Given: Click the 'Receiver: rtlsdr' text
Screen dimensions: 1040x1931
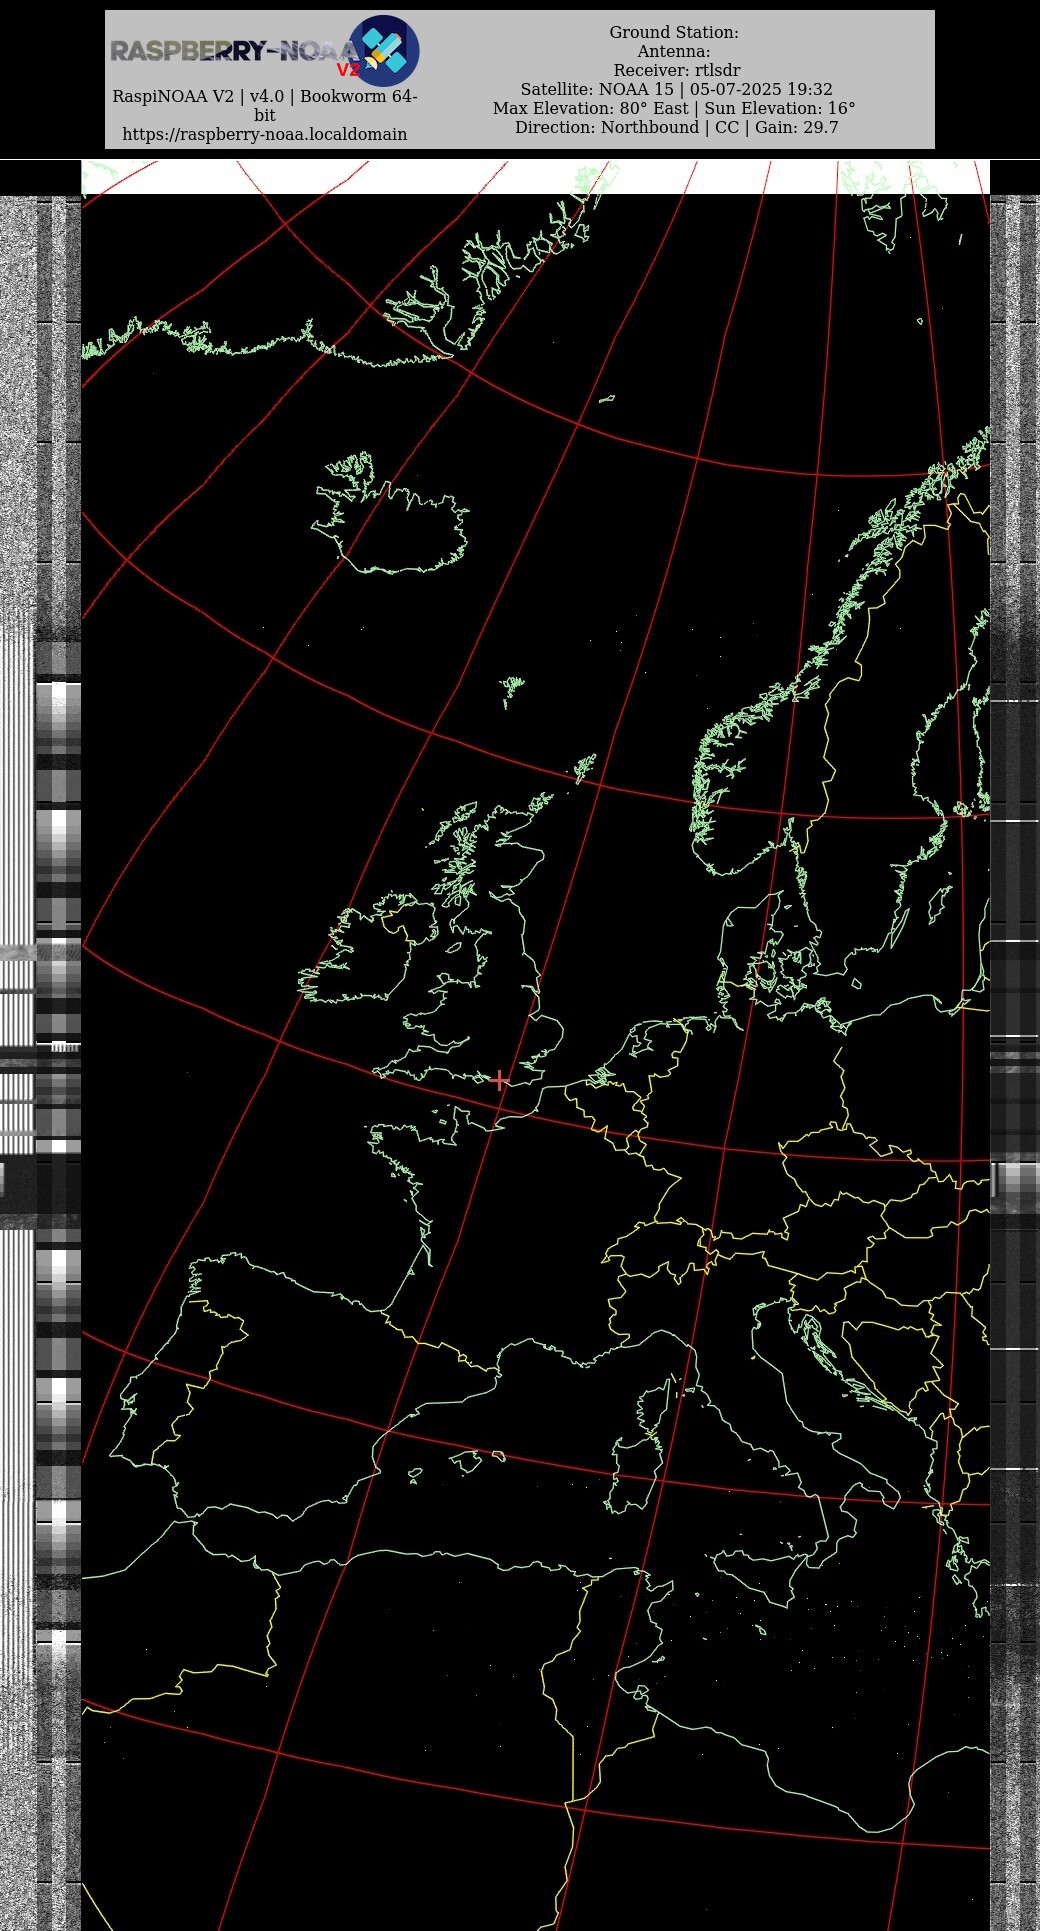Looking at the screenshot, I should [x=677, y=70].
